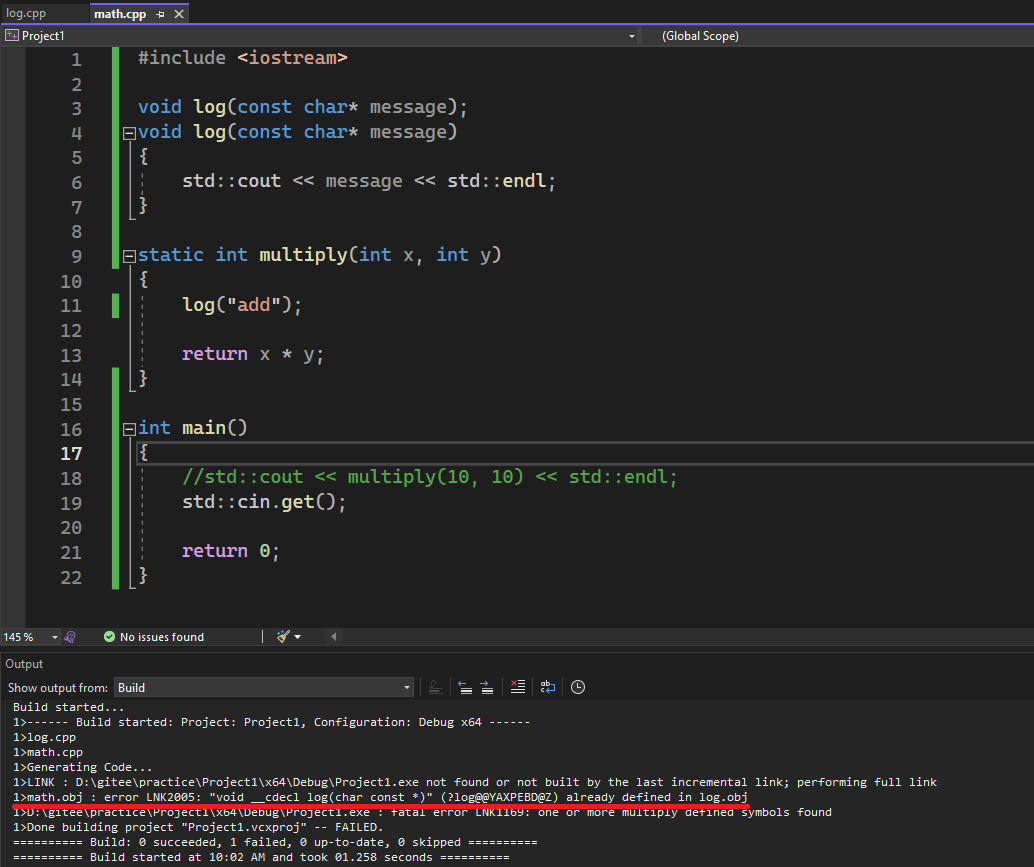Clear all text in the Output window
1034x867 pixels.
(518, 687)
